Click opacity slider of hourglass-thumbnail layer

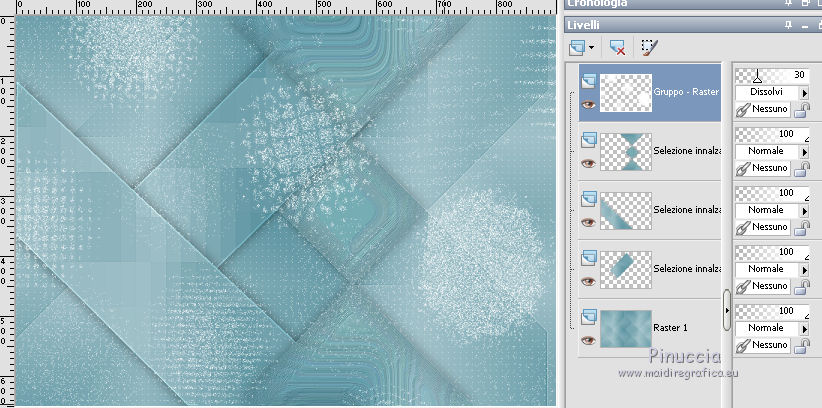pos(772,135)
